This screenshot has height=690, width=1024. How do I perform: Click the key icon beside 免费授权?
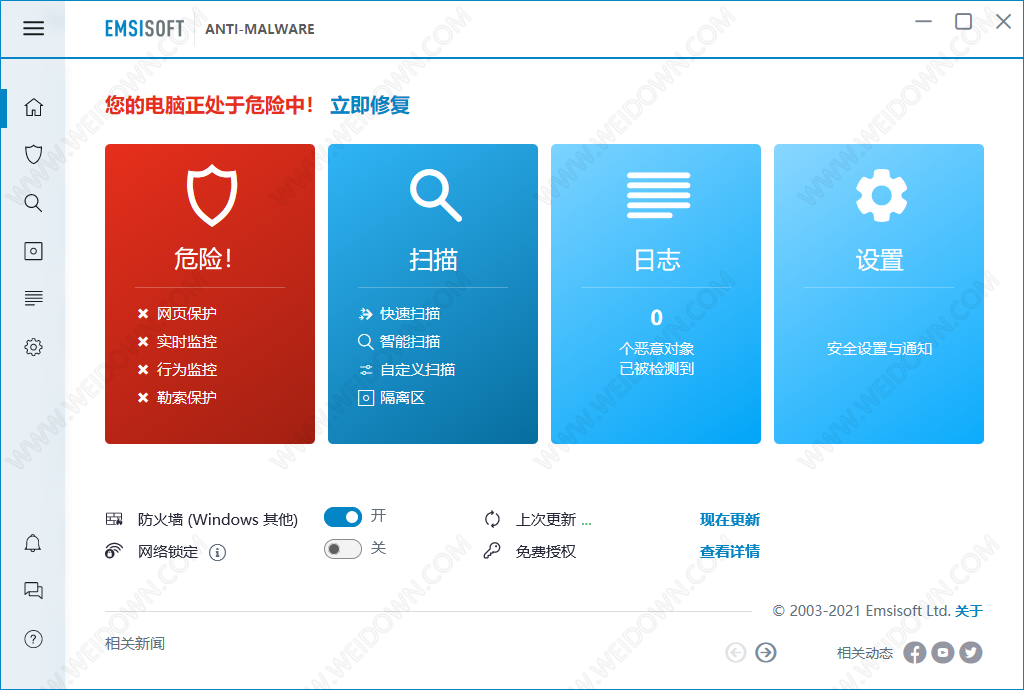click(x=492, y=551)
